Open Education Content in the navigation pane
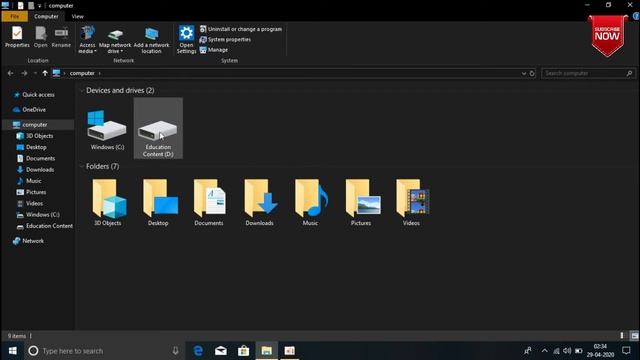This screenshot has width=640, height=360. (x=49, y=226)
